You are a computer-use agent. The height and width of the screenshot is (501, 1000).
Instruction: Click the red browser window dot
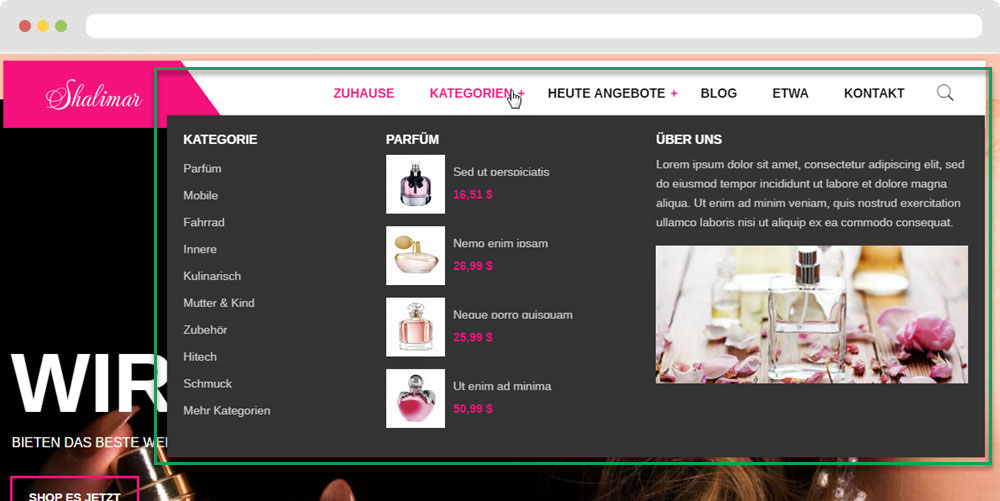pos(25,26)
